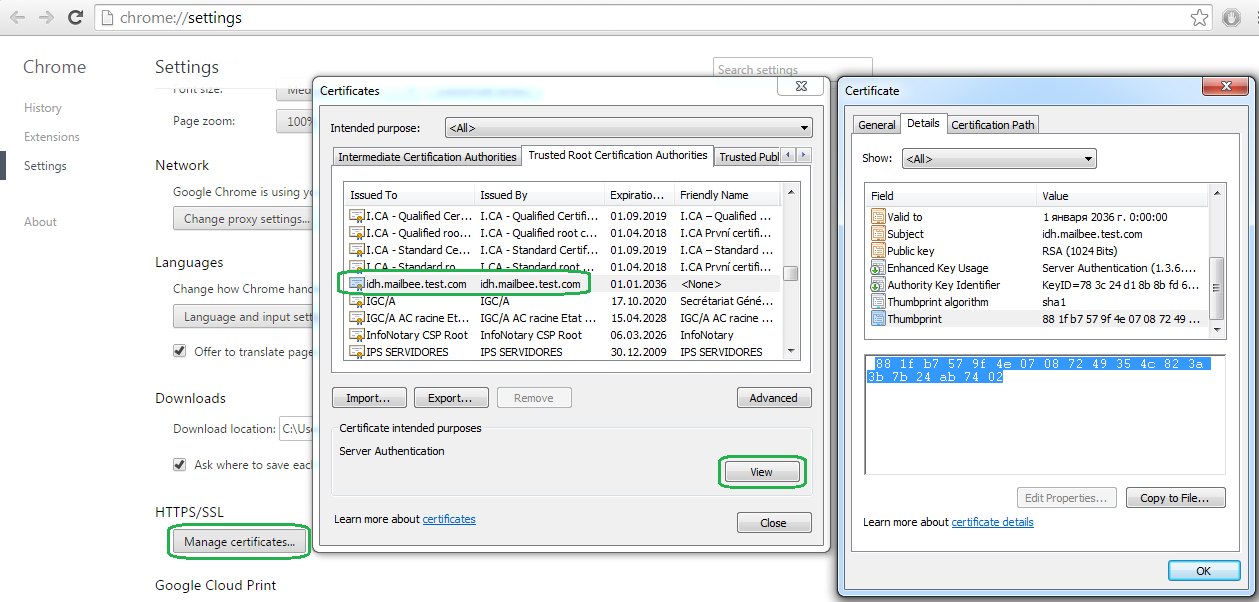Click Copy to File... button
Viewport: 1259px width, 602px height.
(x=1175, y=498)
